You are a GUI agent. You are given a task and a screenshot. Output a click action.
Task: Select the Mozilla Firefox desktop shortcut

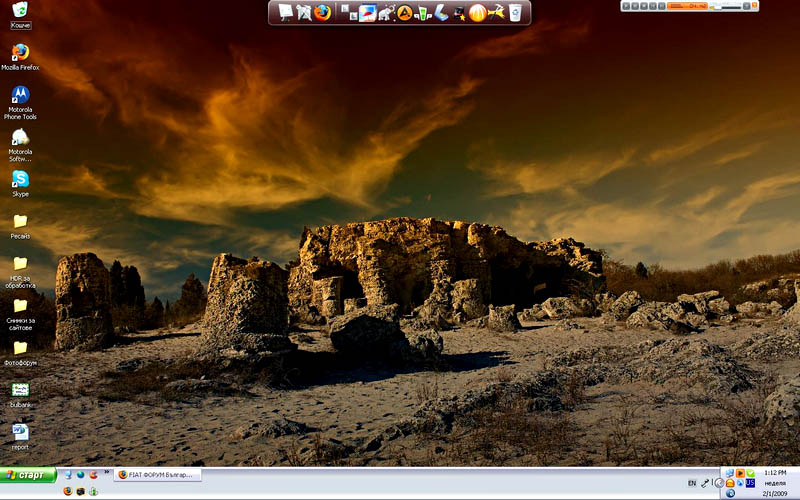(20, 57)
